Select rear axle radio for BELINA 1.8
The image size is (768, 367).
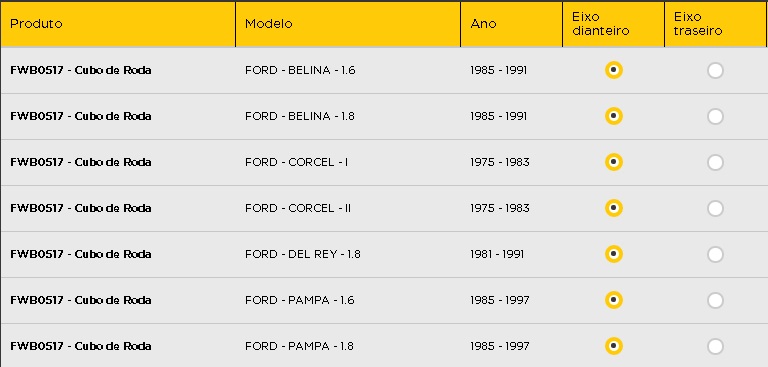[x=715, y=117]
